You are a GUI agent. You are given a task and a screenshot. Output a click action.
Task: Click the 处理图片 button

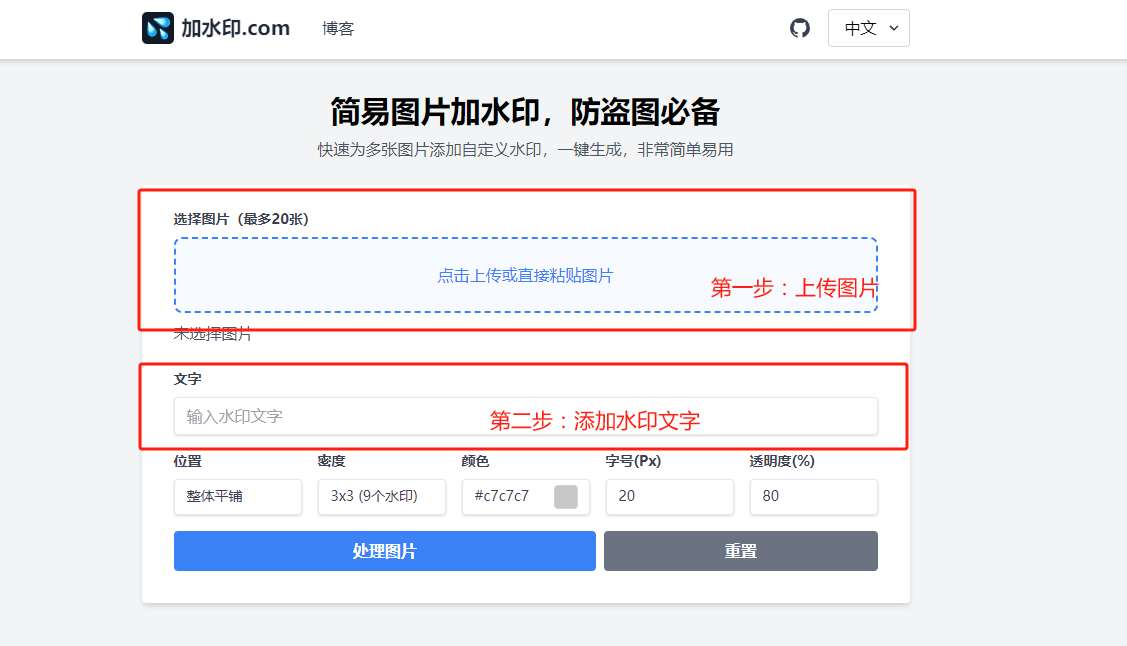(385, 551)
